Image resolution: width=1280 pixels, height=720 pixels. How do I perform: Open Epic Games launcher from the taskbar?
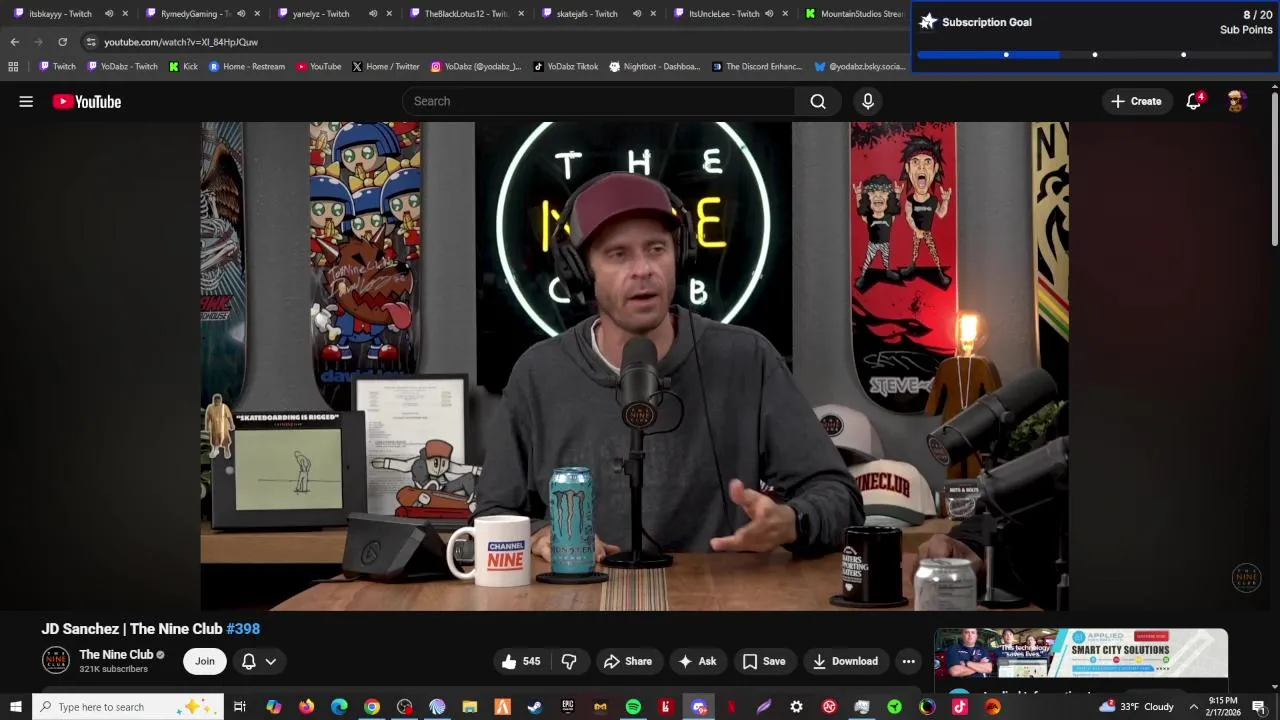(x=568, y=707)
